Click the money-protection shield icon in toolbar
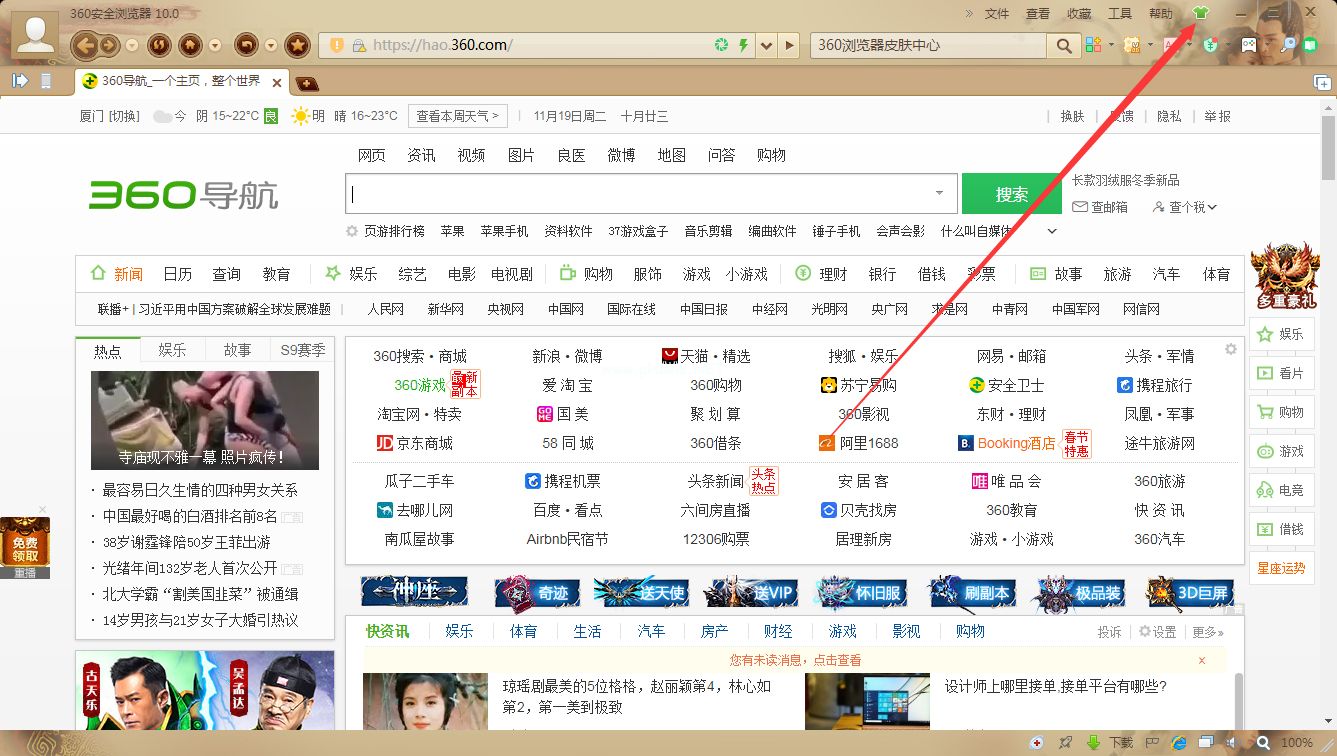The width and height of the screenshot is (1337, 756). pyautogui.click(x=1211, y=45)
